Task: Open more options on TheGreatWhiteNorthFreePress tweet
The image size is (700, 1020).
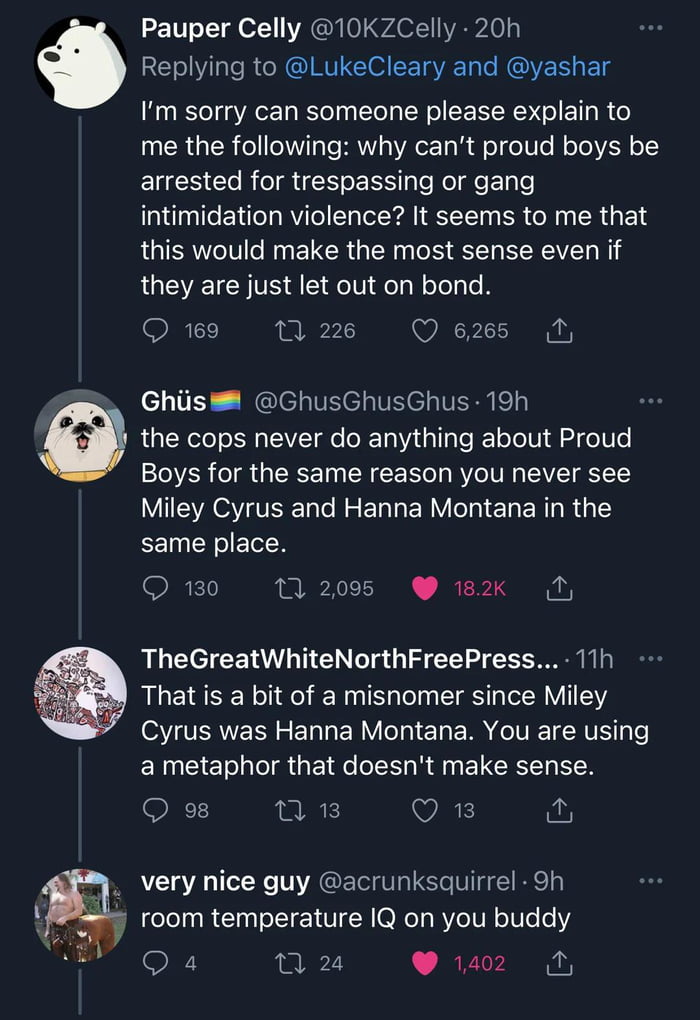Action: pyautogui.click(x=651, y=660)
